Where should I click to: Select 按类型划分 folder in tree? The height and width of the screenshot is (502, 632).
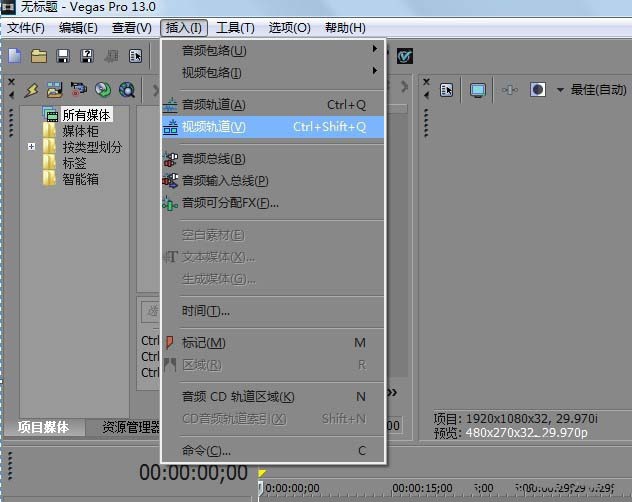92,147
